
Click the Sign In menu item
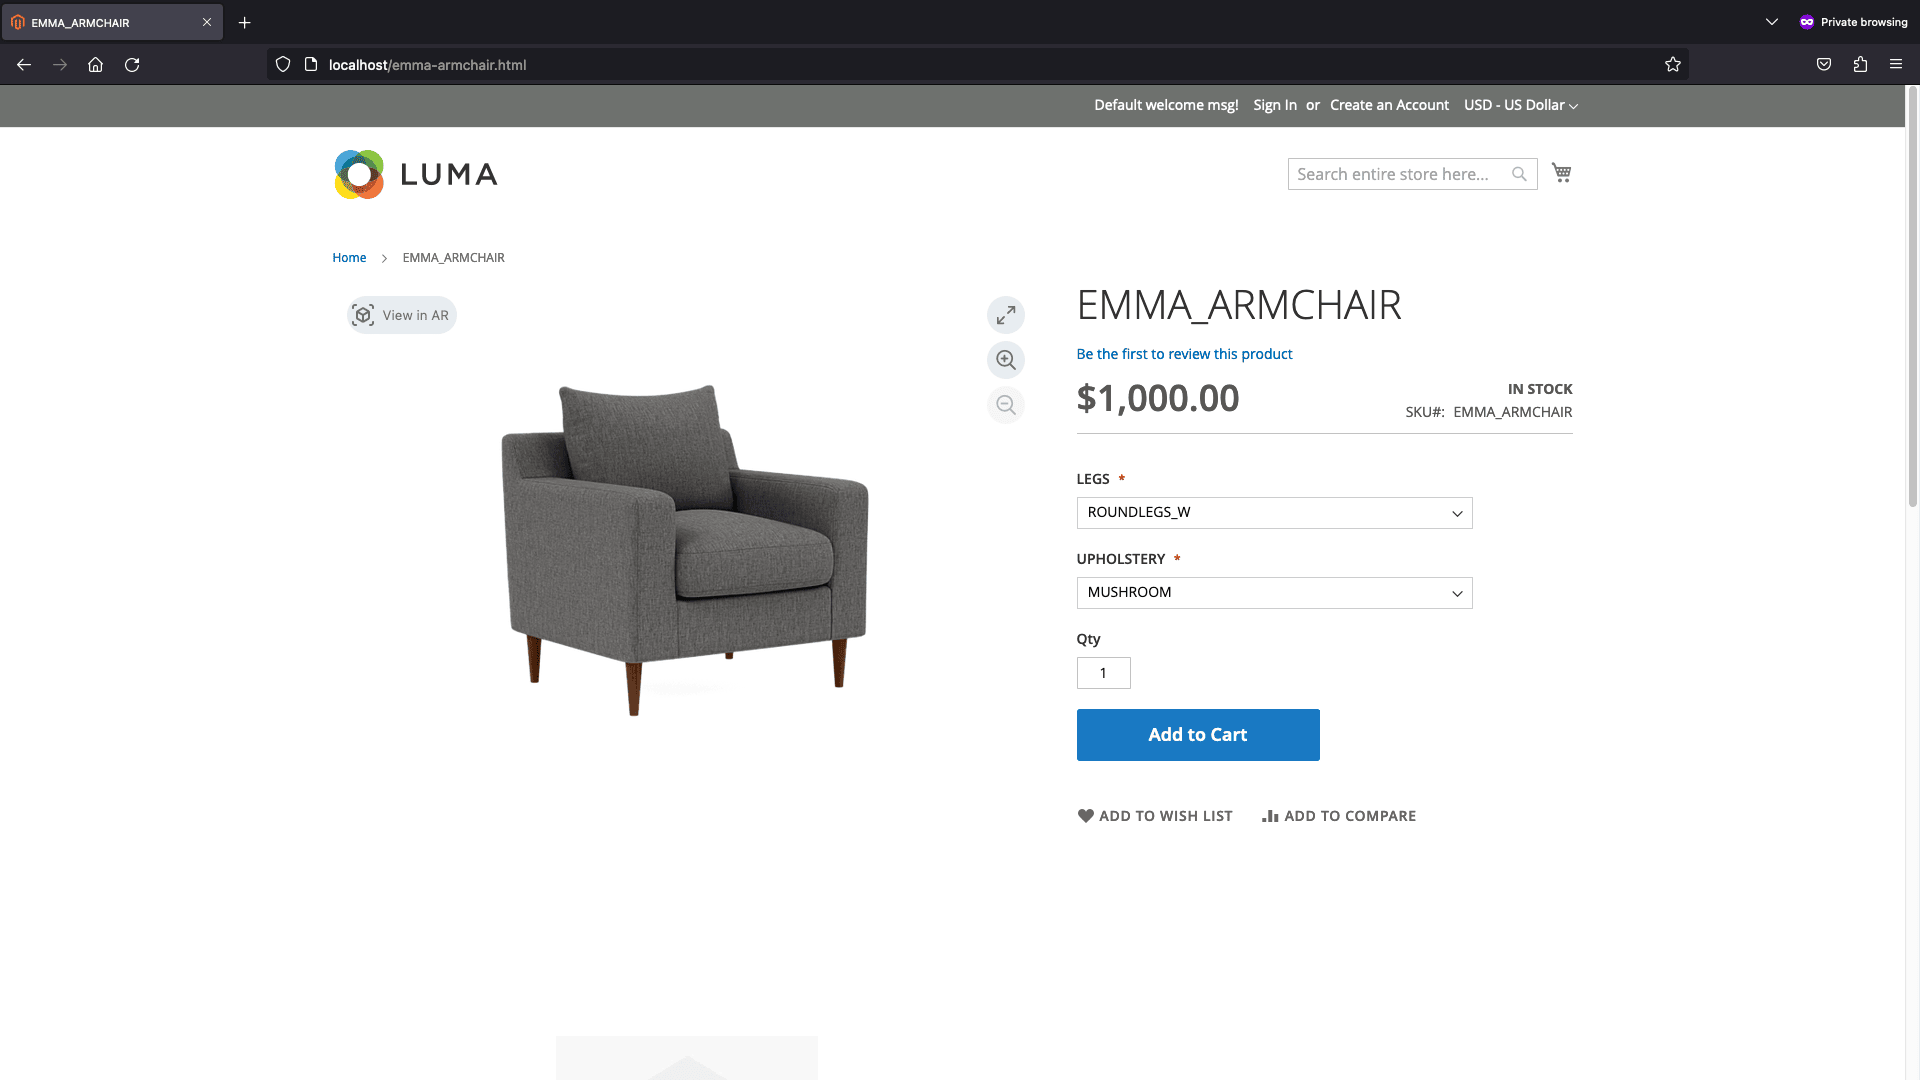coord(1274,104)
